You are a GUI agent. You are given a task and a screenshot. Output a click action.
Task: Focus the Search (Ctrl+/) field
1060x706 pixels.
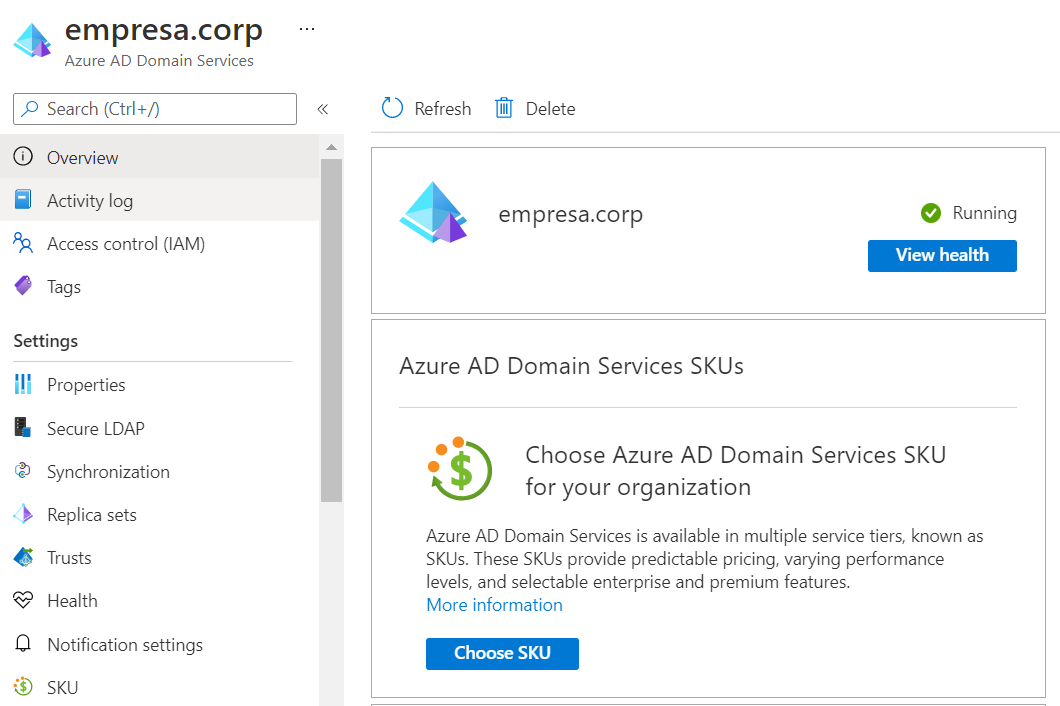click(155, 109)
